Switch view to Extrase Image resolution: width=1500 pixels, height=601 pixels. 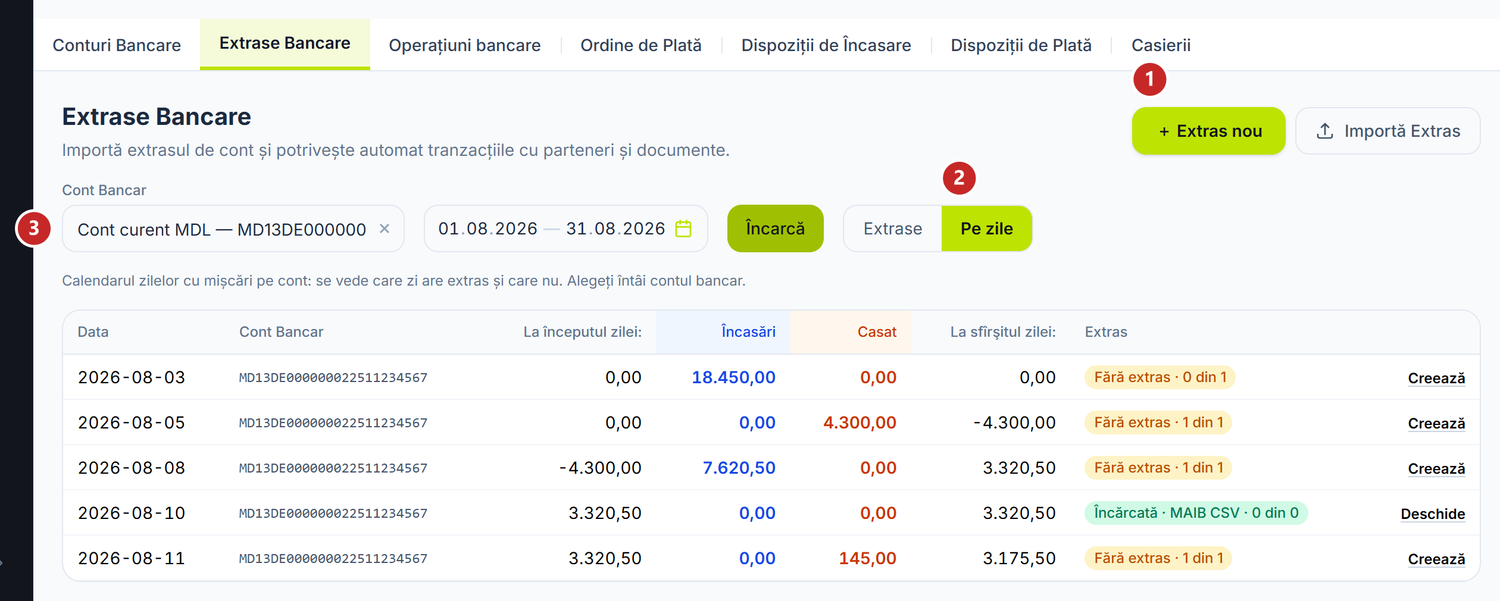pyautogui.click(x=893, y=228)
